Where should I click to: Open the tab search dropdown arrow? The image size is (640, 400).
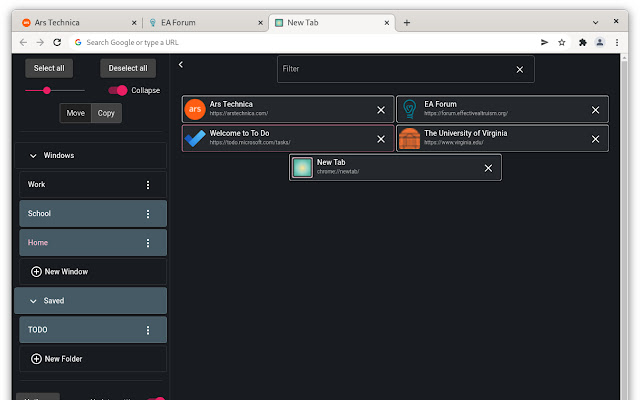click(x=596, y=22)
